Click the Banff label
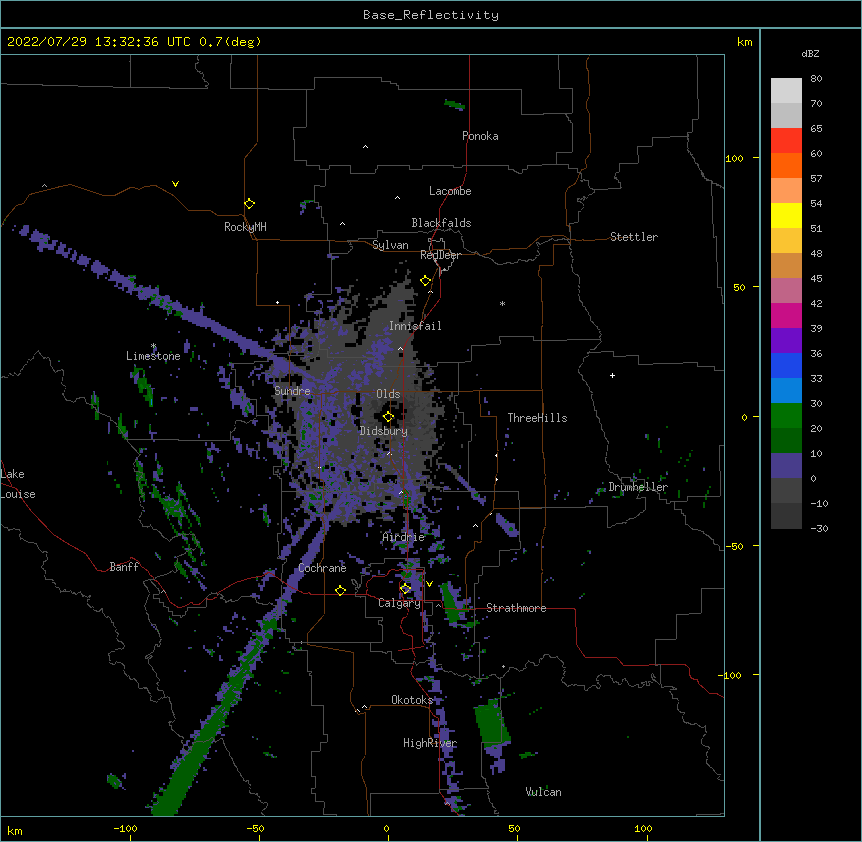862x842 pixels. 124,567
